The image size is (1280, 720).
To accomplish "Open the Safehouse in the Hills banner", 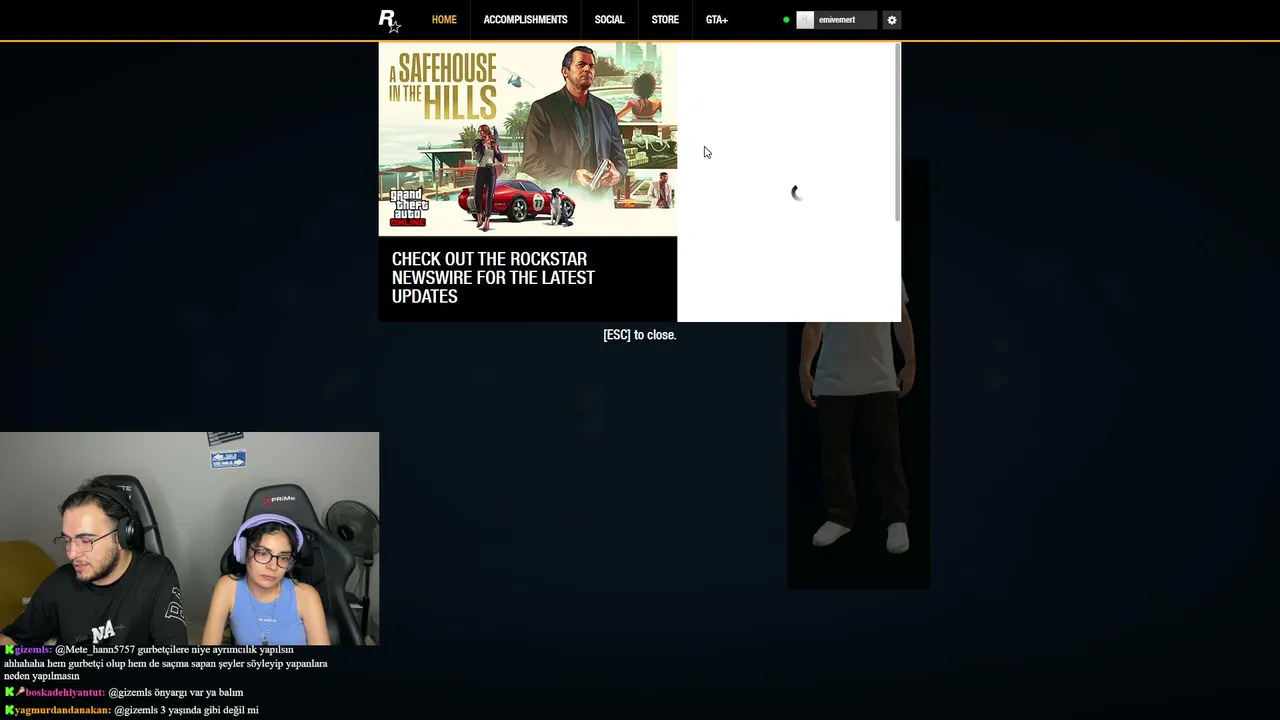I will coord(528,139).
